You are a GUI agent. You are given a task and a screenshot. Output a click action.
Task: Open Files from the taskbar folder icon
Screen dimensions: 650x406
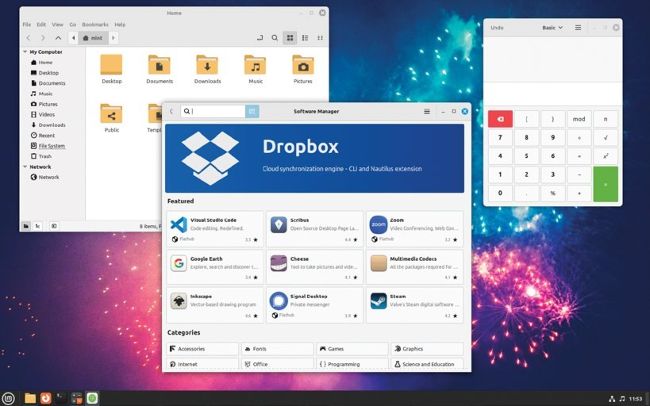tap(30, 398)
